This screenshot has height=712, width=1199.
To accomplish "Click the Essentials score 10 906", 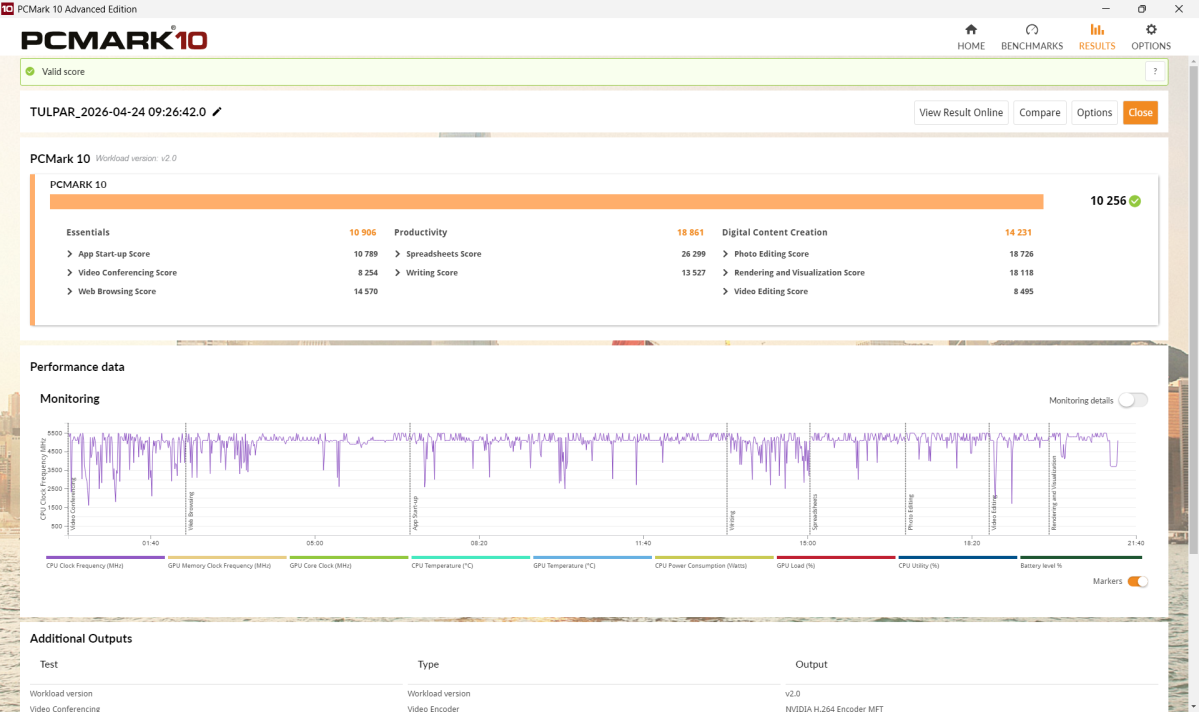I will point(362,232).
